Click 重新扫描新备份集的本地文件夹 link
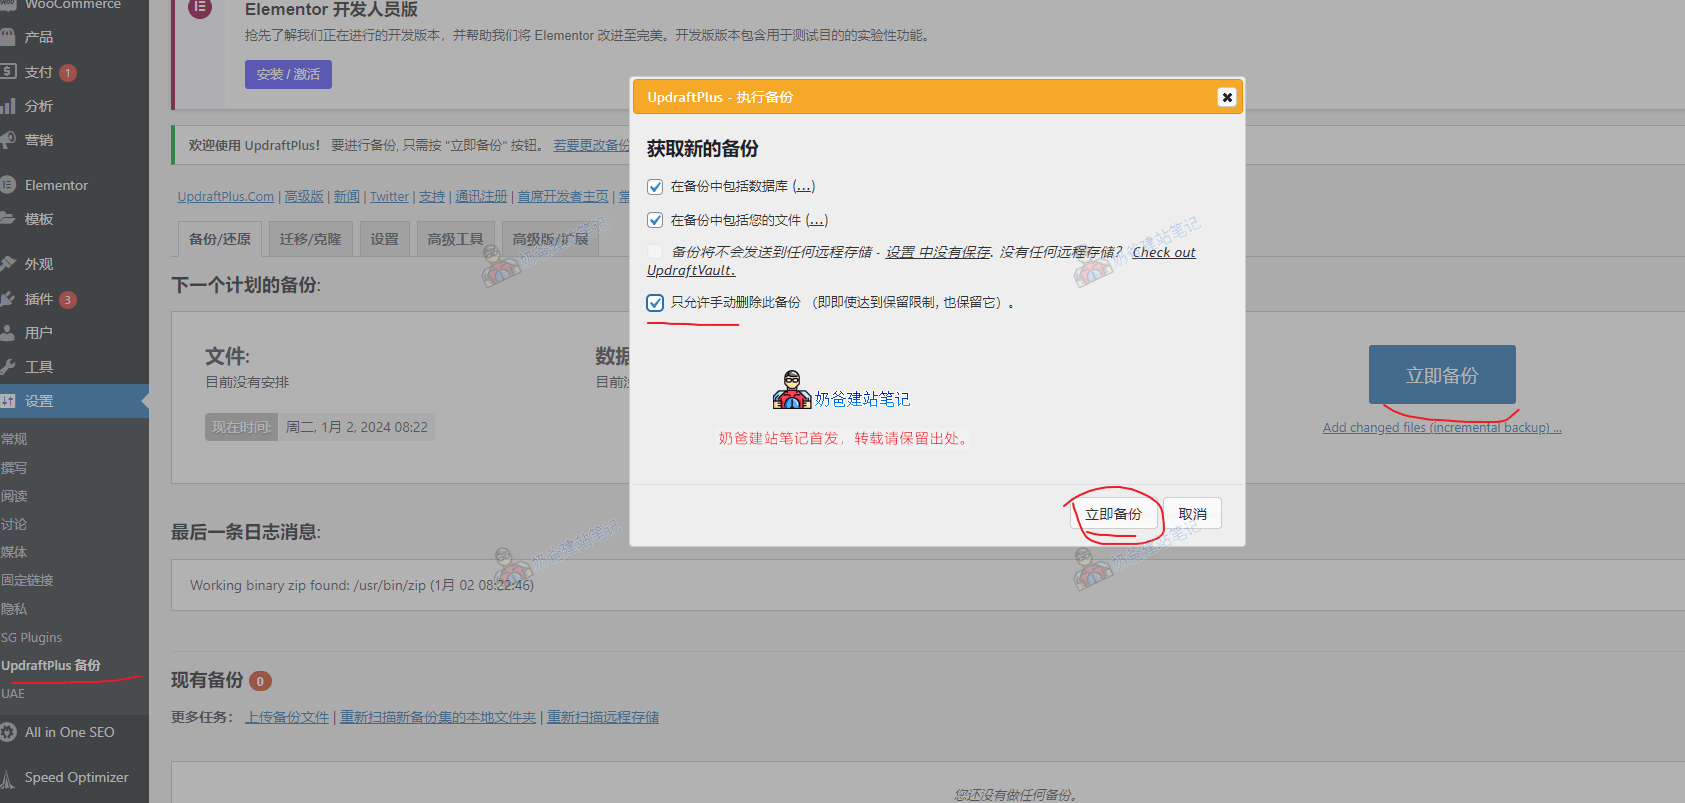Image resolution: width=1685 pixels, height=803 pixels. point(438,717)
